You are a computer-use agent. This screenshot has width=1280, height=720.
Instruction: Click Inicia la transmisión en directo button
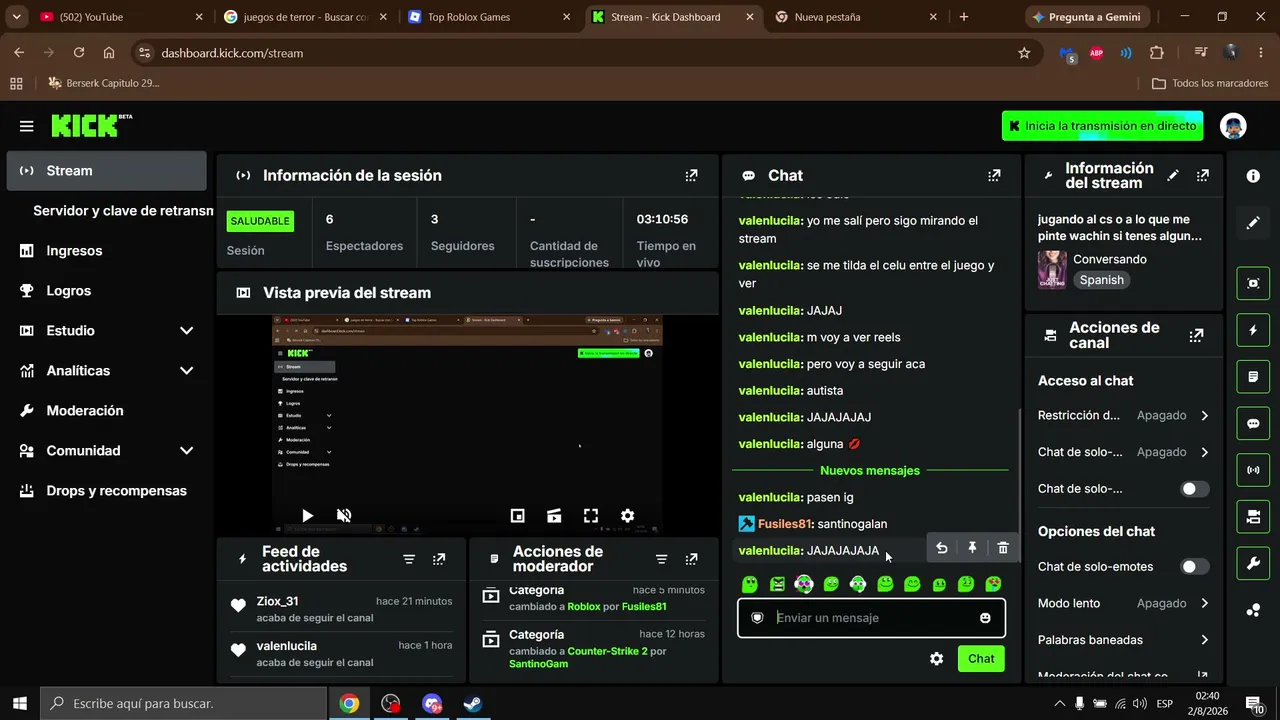(1103, 126)
